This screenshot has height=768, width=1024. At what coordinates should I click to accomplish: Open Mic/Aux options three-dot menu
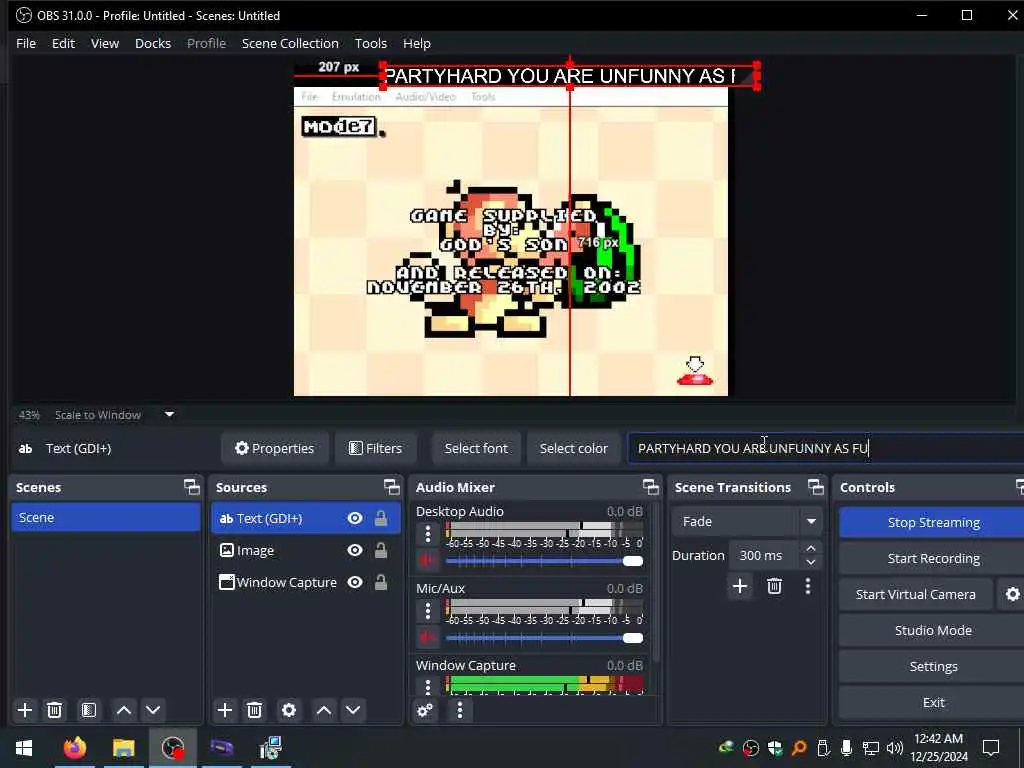428,611
